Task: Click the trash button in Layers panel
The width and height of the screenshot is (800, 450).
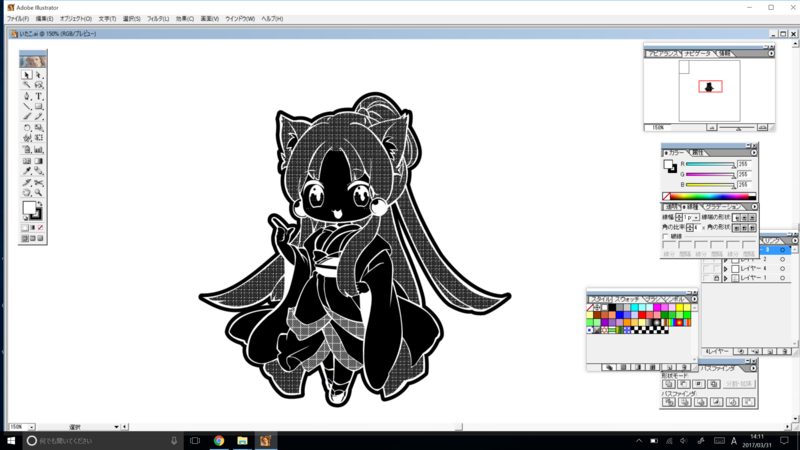Action: coord(785,352)
